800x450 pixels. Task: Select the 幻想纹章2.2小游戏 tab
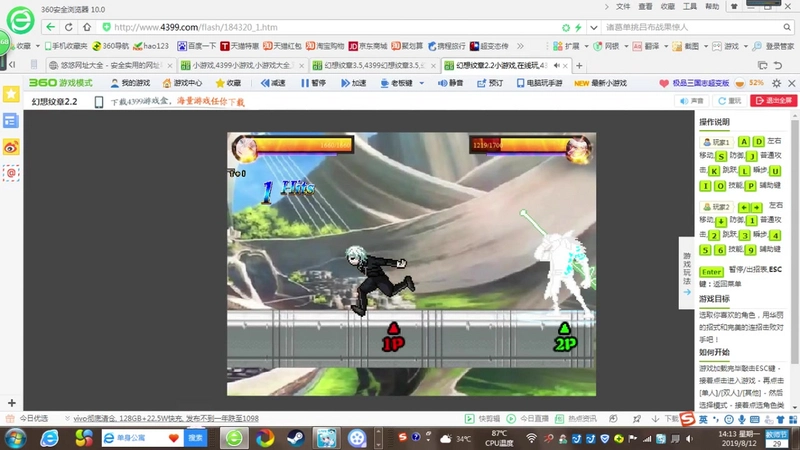(x=502, y=65)
